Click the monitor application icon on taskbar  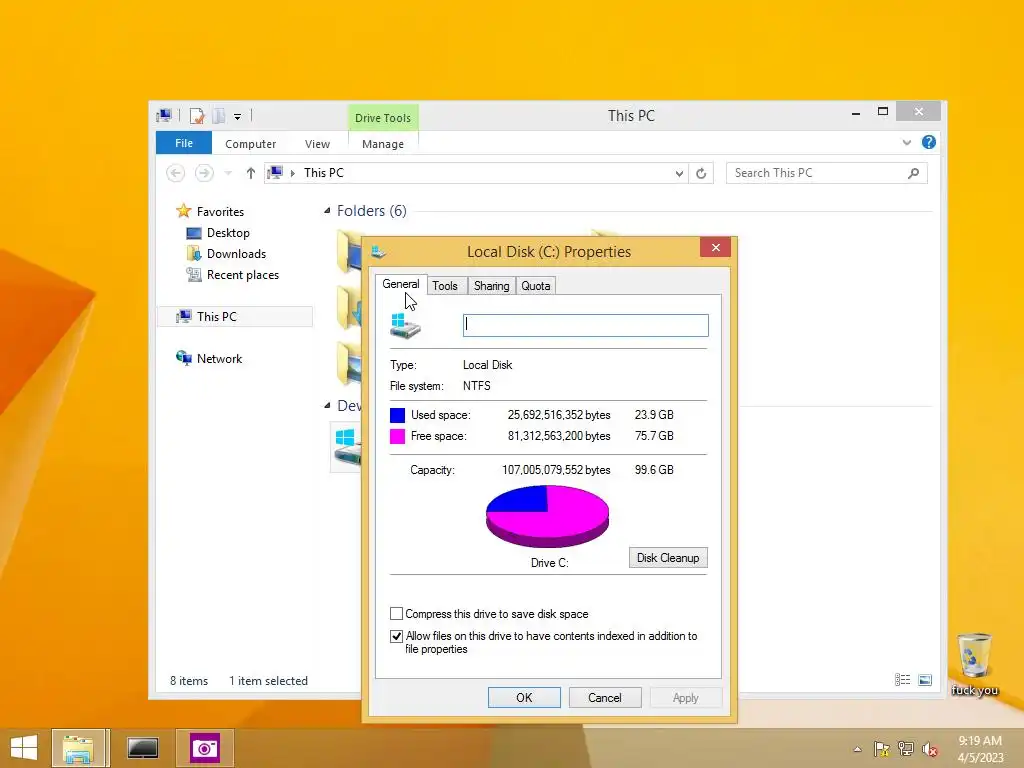[x=142, y=748]
